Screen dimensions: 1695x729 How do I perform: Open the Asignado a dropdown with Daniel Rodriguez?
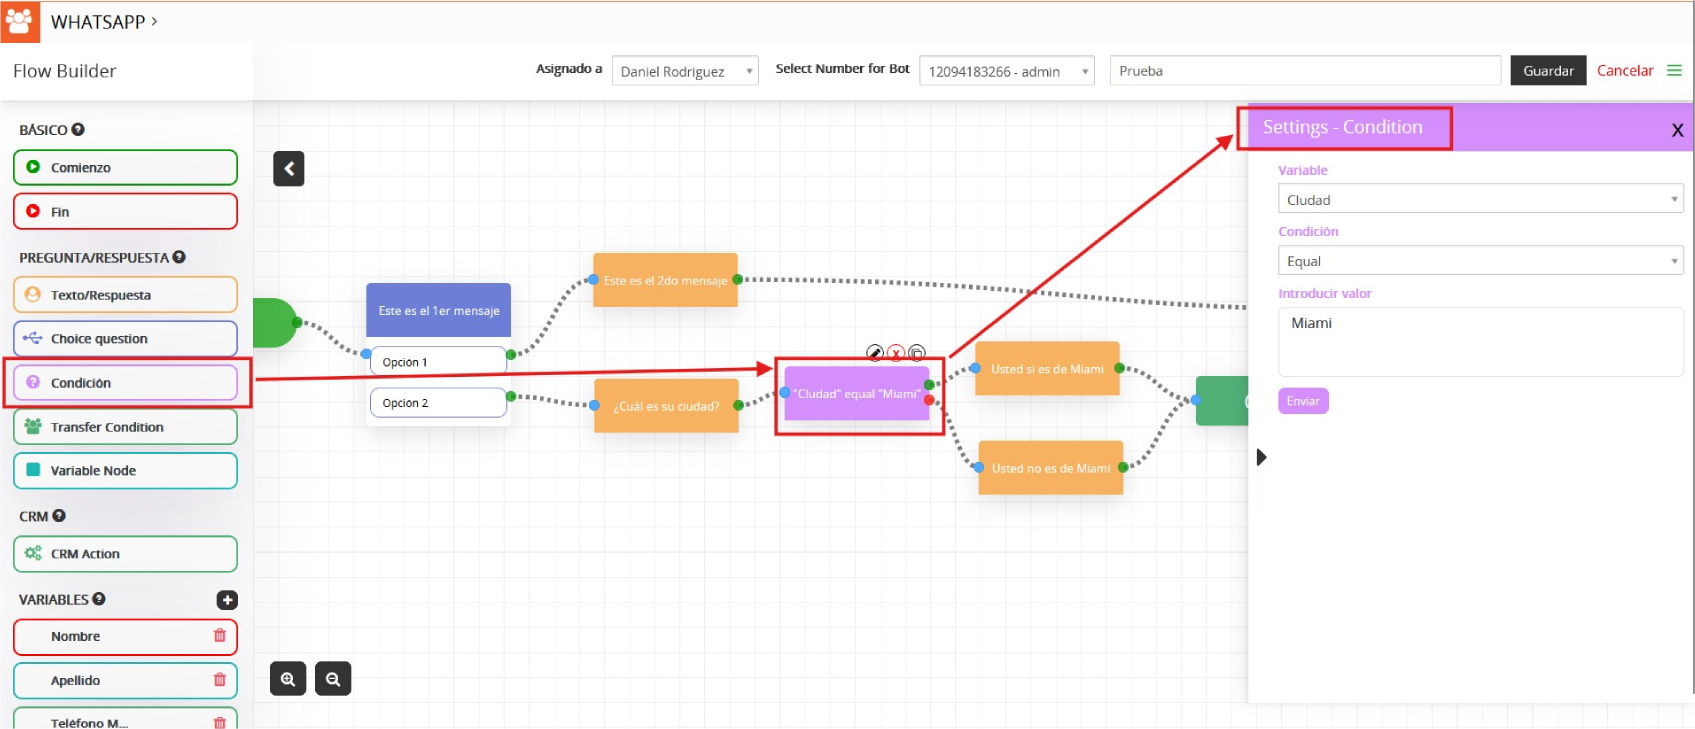pos(685,71)
